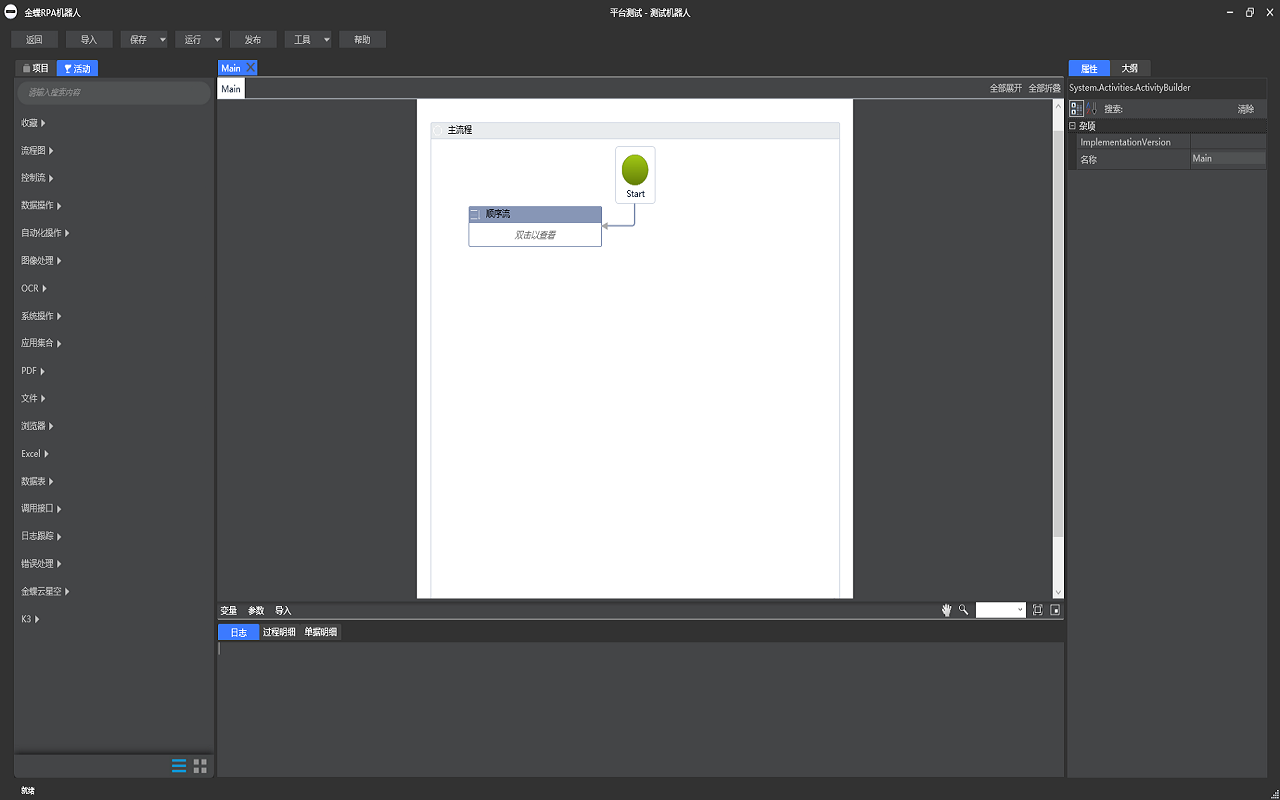
Task: Expand the 文件 category
Action: pos(33,398)
